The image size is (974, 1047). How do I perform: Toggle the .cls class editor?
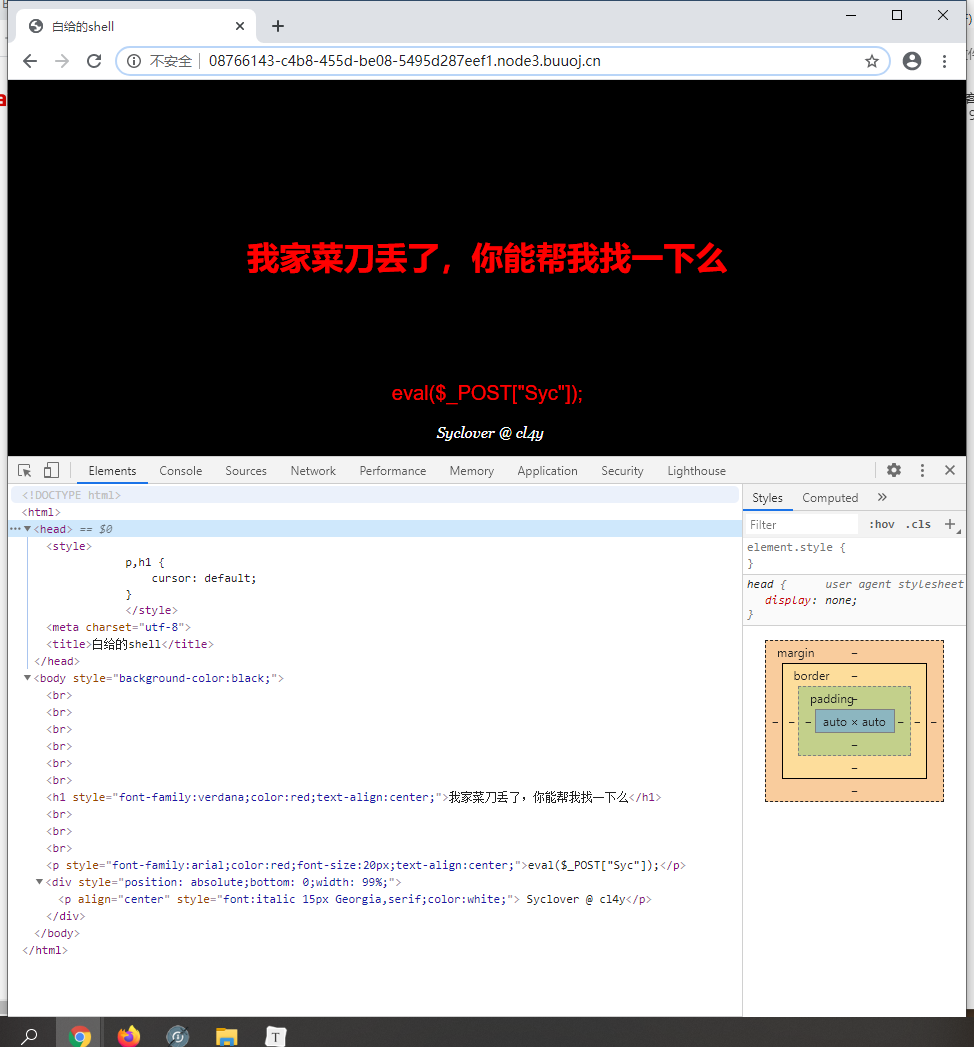click(x=919, y=524)
